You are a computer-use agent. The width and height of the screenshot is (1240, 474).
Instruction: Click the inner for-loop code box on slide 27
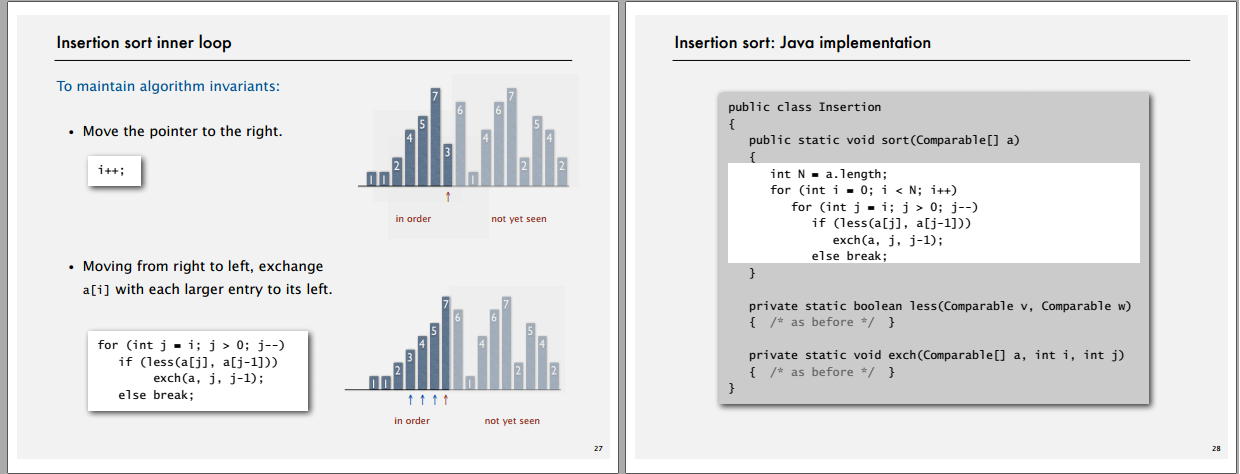coord(197,369)
